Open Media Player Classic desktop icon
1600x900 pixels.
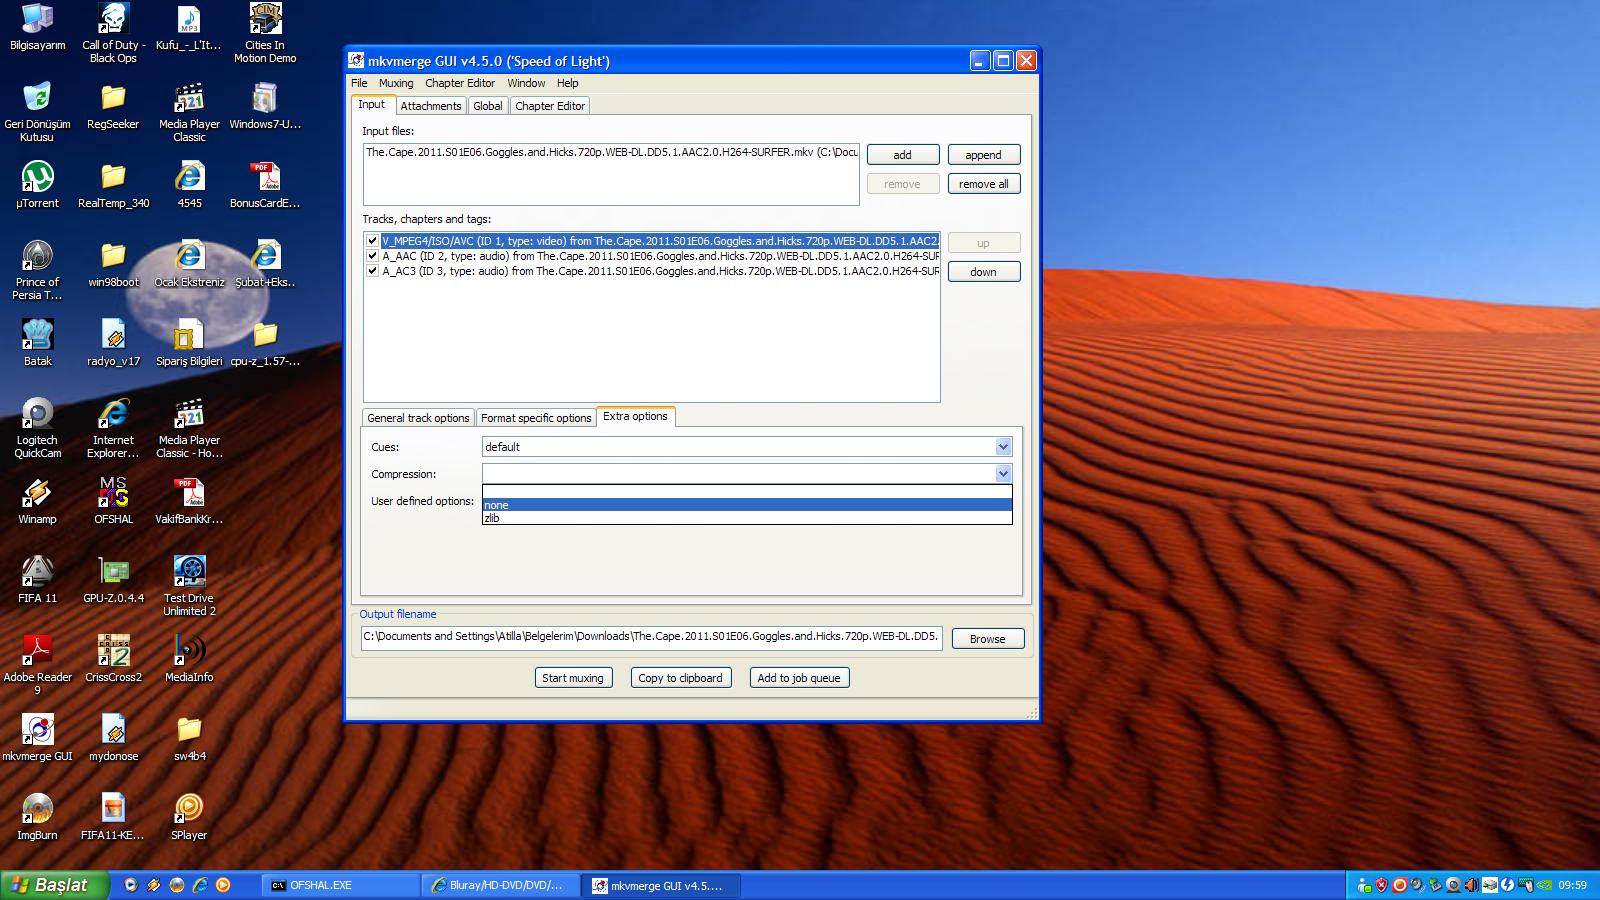[189, 112]
